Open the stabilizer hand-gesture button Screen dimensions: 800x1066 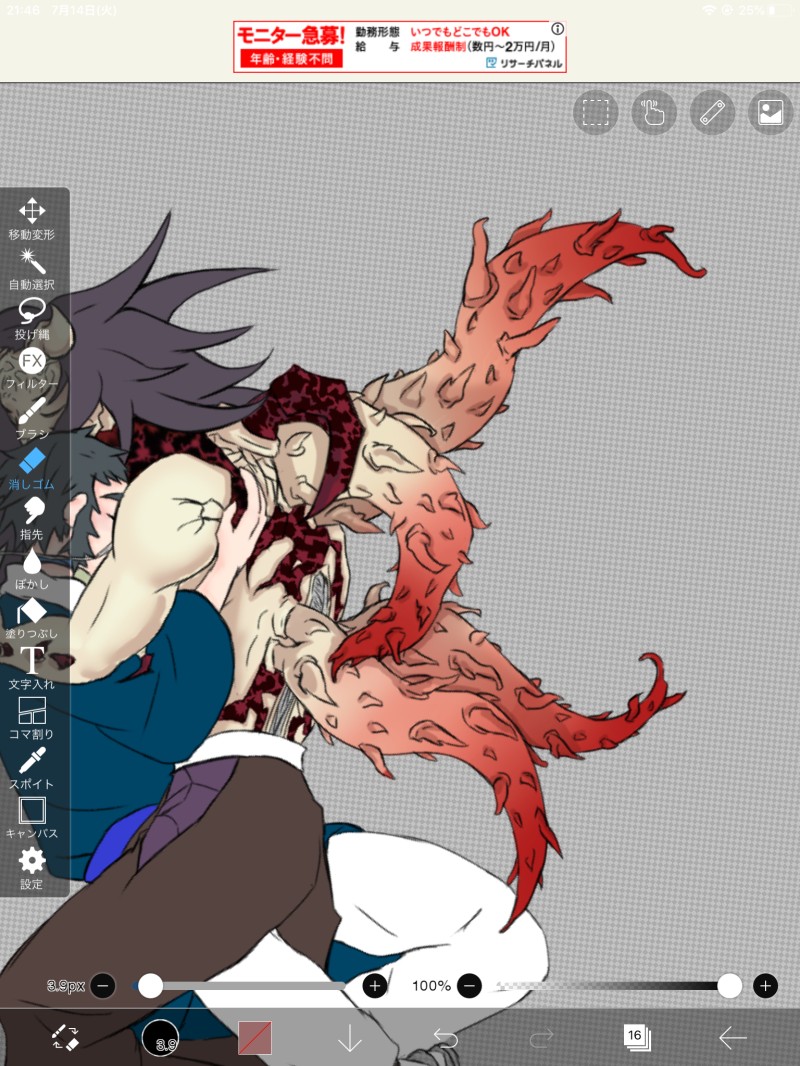pos(654,112)
